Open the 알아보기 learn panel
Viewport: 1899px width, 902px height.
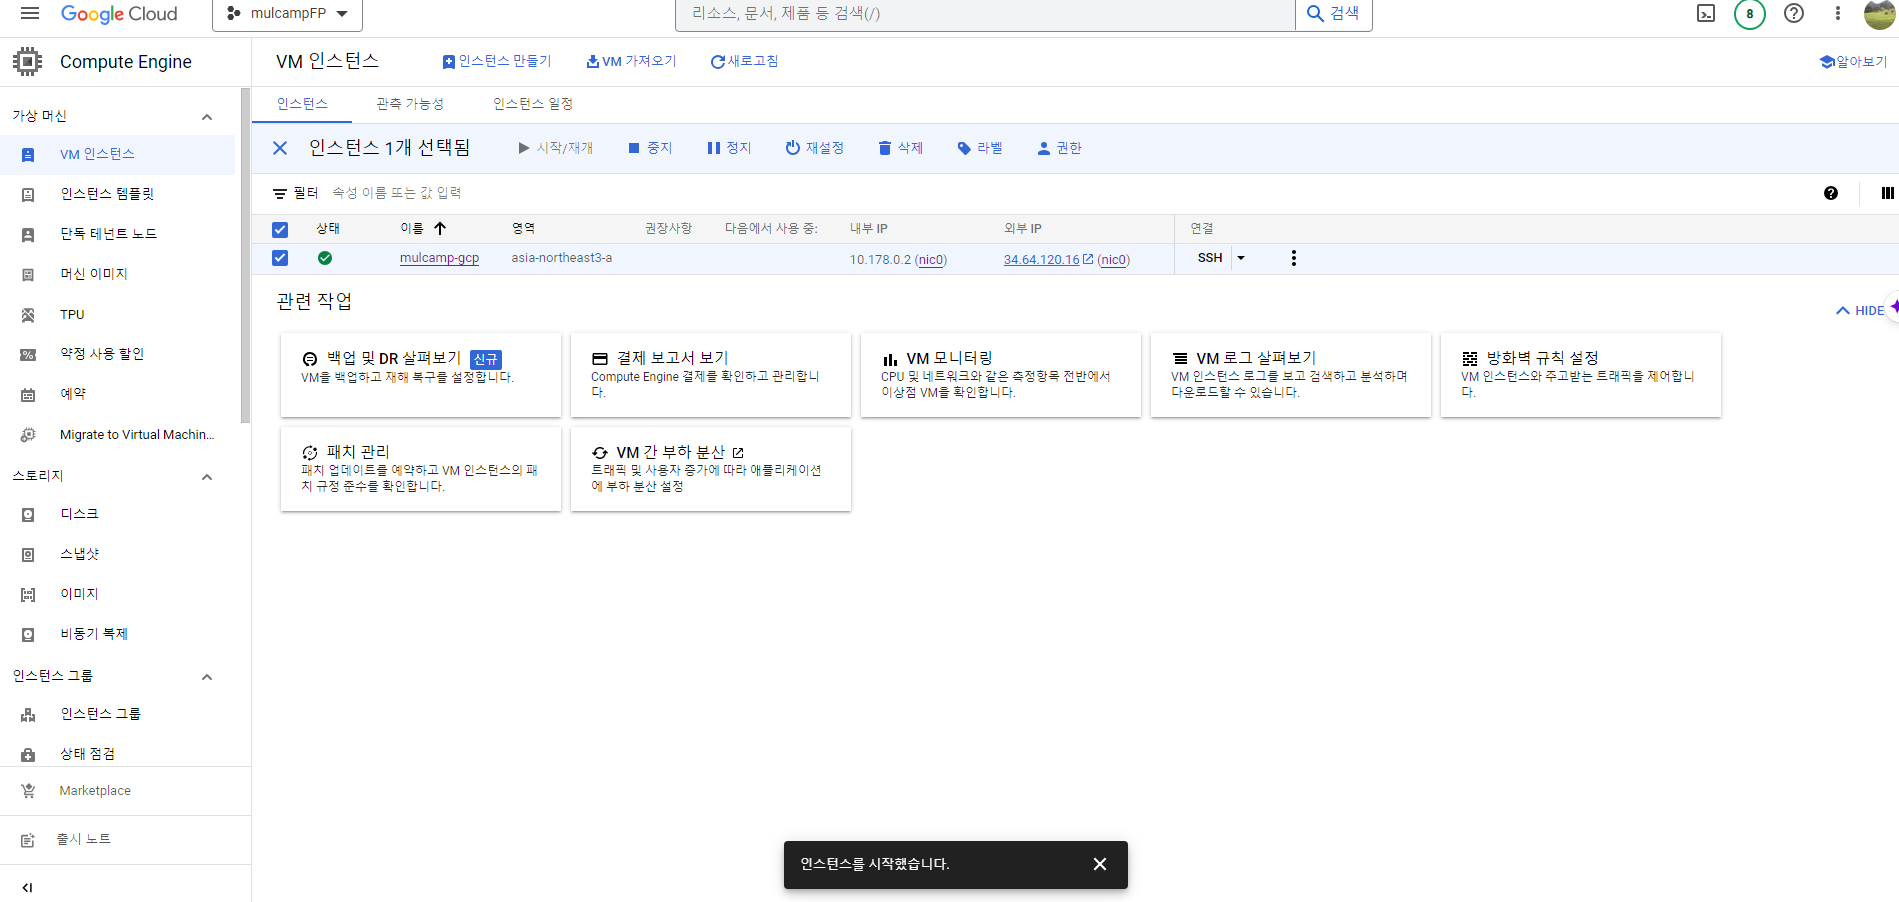[x=1853, y=62]
